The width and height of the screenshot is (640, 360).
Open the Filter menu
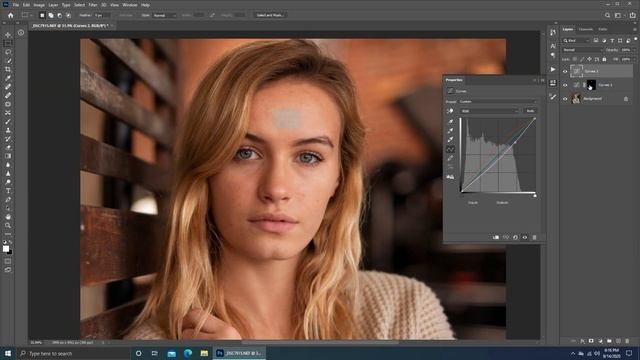tap(93, 5)
